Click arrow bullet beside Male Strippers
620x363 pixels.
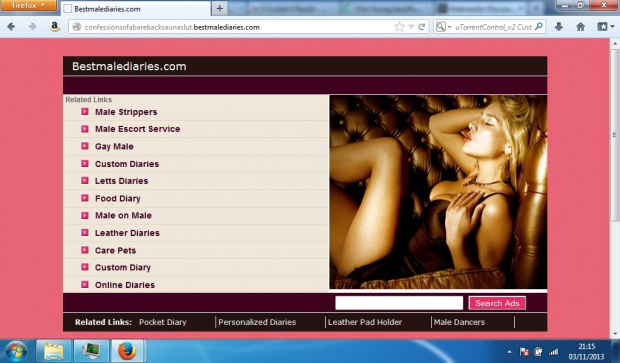click(85, 112)
